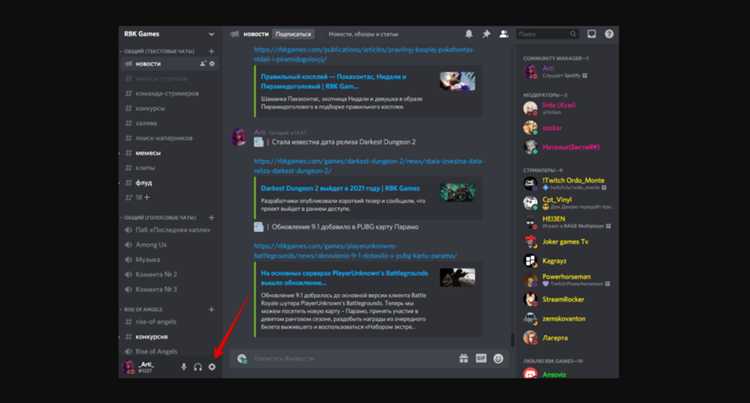Viewport: 750px width, 403px height.
Task: Toggle member list icon in header
Action: coord(503,34)
